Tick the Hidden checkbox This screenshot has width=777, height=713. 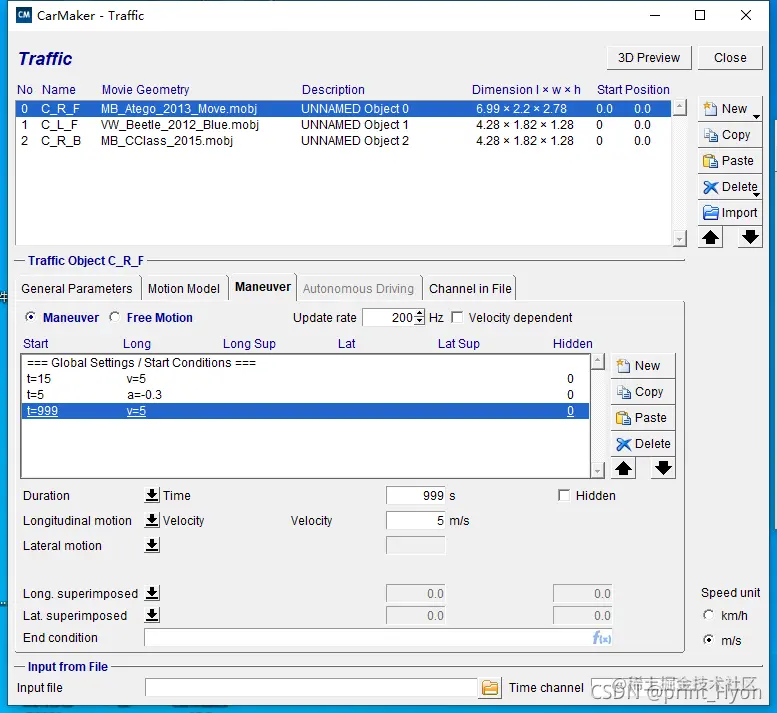(x=563, y=495)
